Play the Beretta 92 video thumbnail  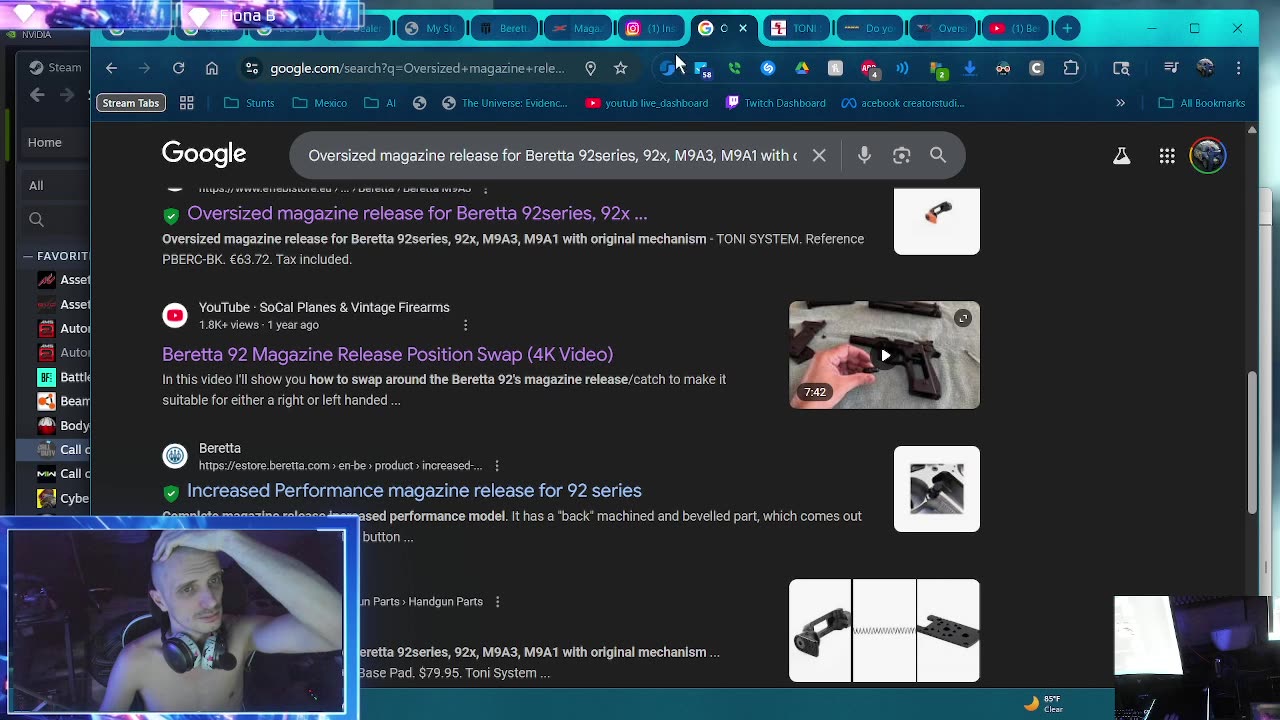pyautogui.click(x=884, y=355)
